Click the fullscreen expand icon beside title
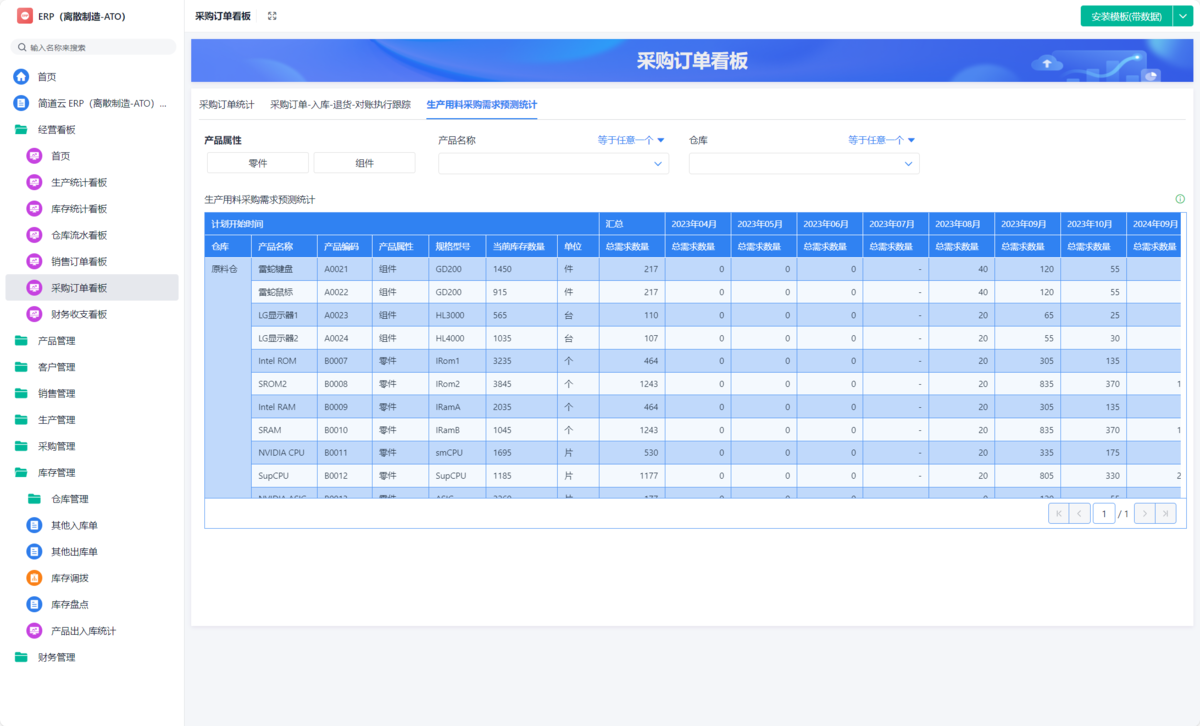 click(x=272, y=16)
